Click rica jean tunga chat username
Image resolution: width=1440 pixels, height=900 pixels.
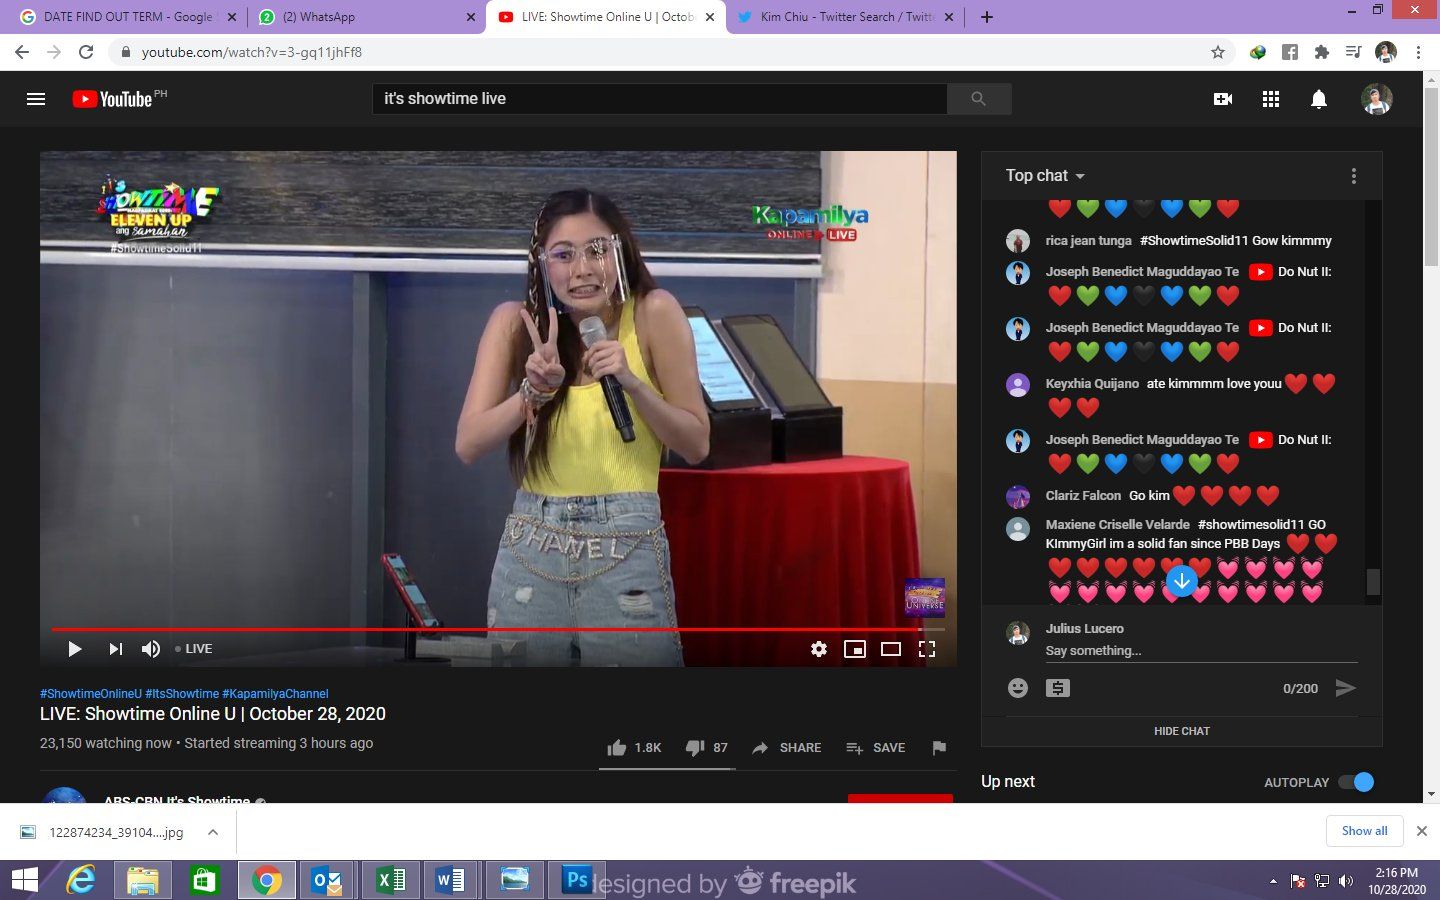pos(1088,241)
